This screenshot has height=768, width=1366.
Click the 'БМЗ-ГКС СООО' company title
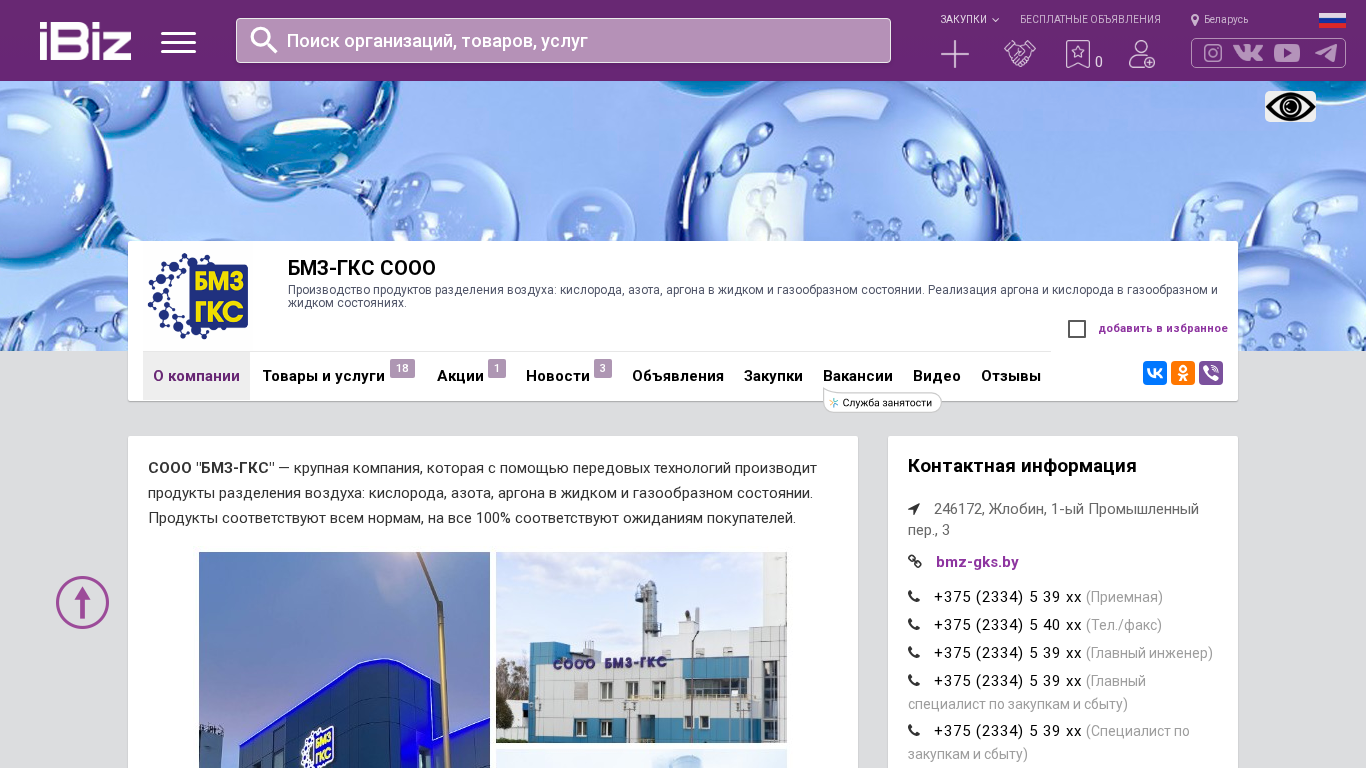coord(362,268)
